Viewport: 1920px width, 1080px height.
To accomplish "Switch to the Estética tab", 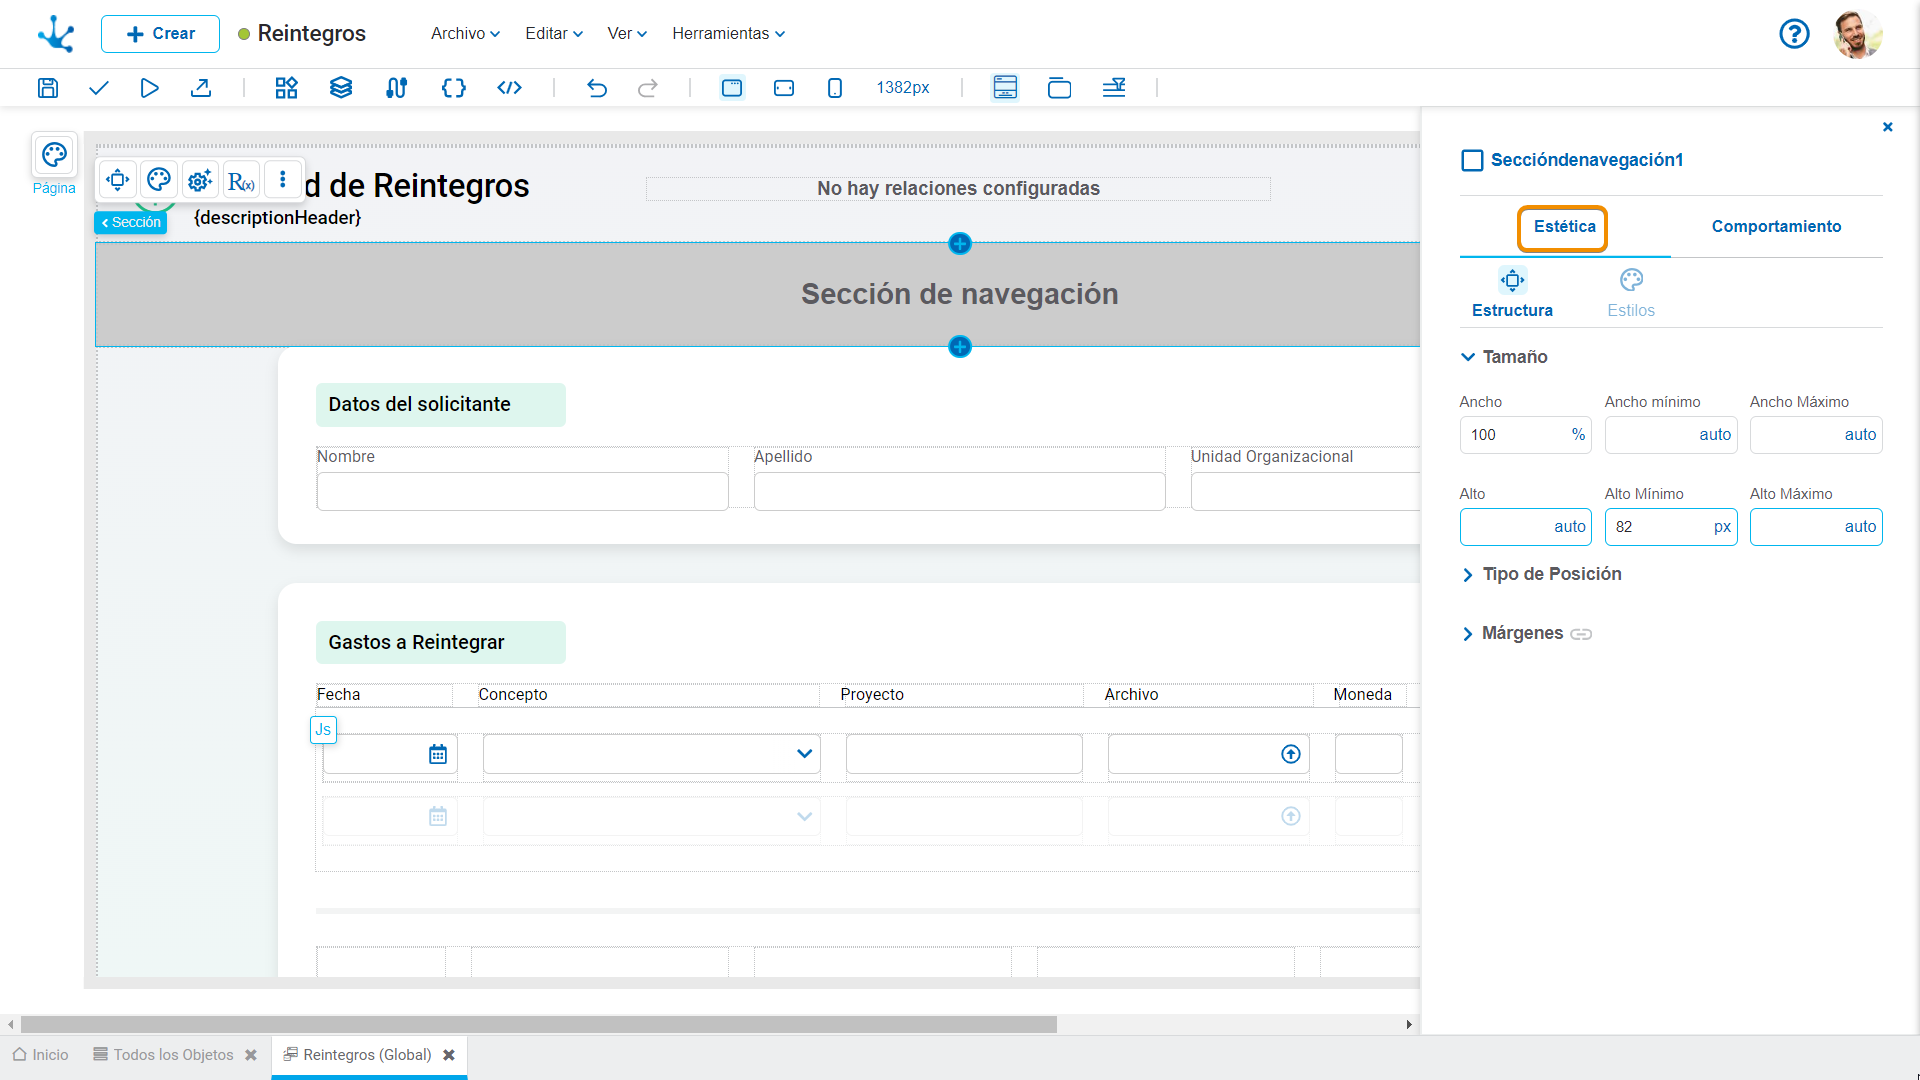I will point(1564,227).
